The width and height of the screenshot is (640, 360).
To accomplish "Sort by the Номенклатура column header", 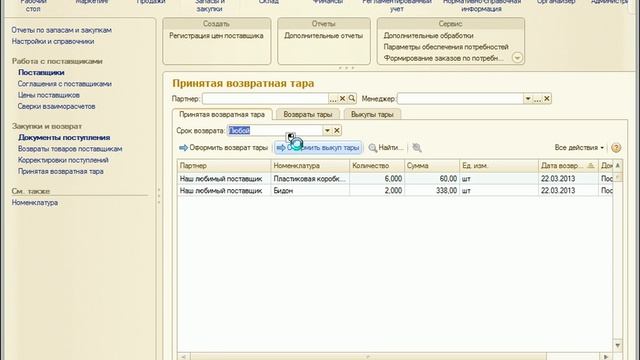I will [x=310, y=166].
